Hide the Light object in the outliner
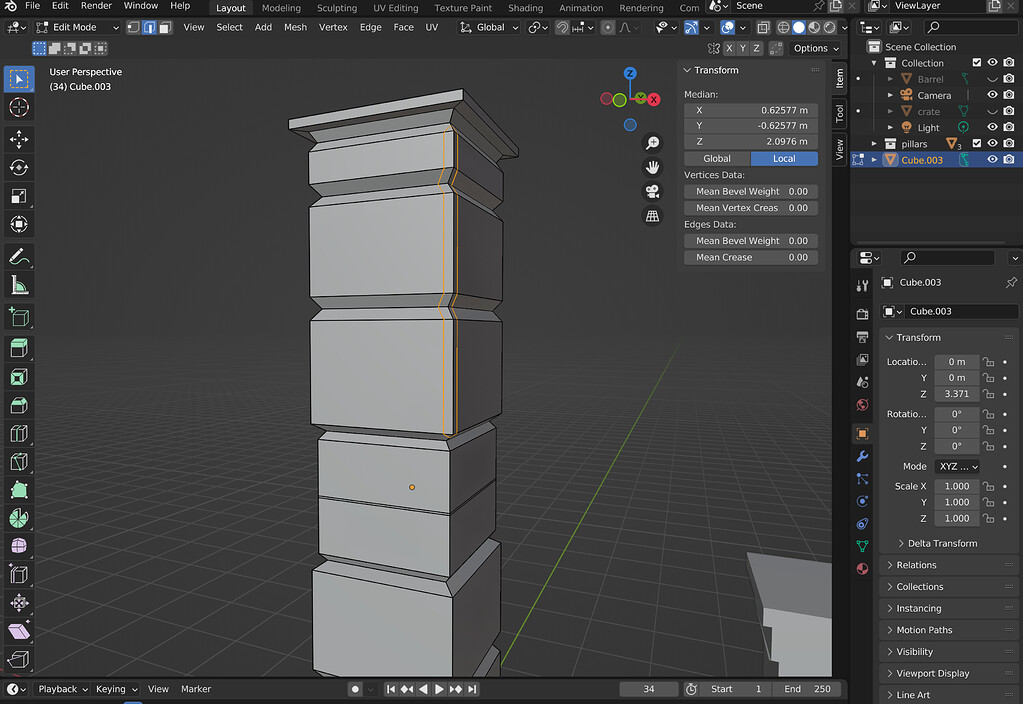Viewport: 1023px width, 704px height. click(x=992, y=127)
